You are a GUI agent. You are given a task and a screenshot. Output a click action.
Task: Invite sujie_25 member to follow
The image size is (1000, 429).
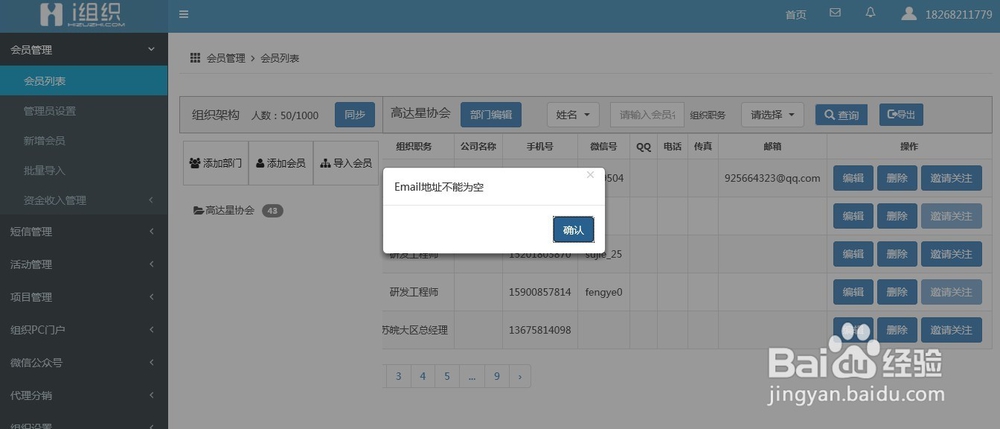point(951,254)
